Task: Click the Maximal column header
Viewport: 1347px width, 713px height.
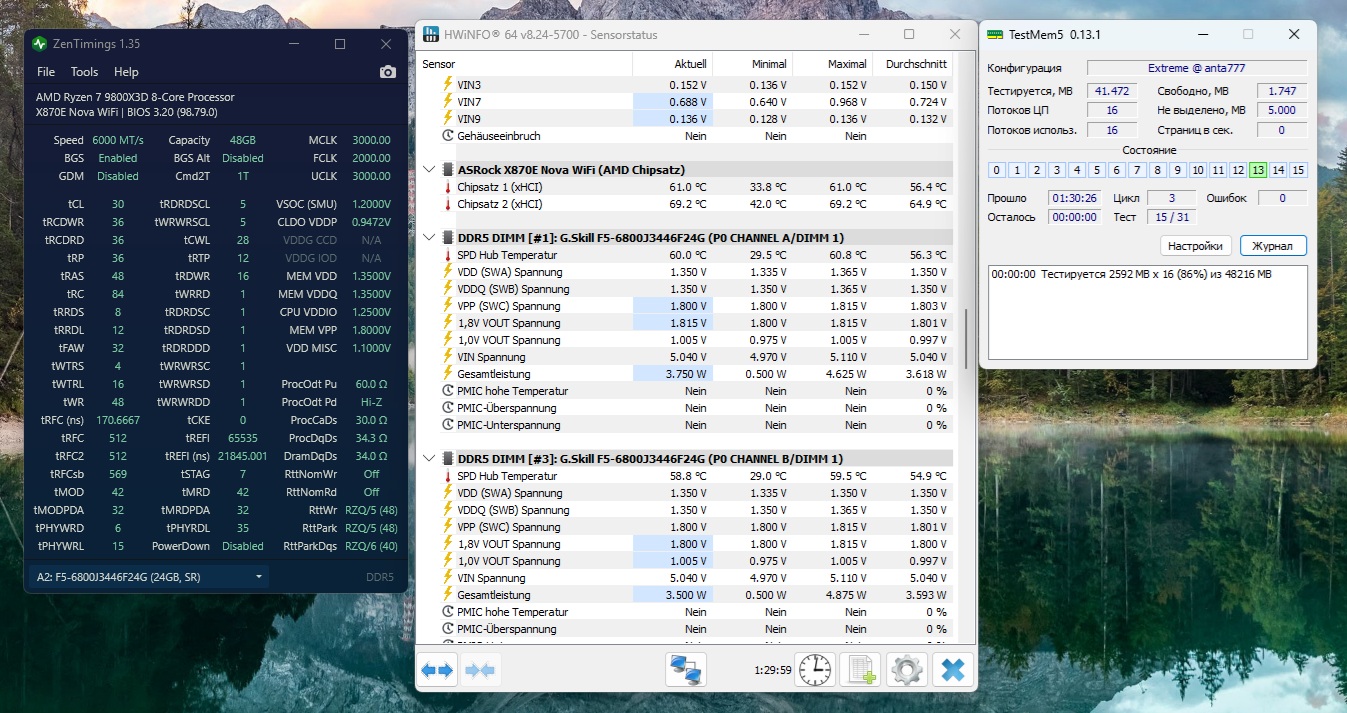Action: 833,64
